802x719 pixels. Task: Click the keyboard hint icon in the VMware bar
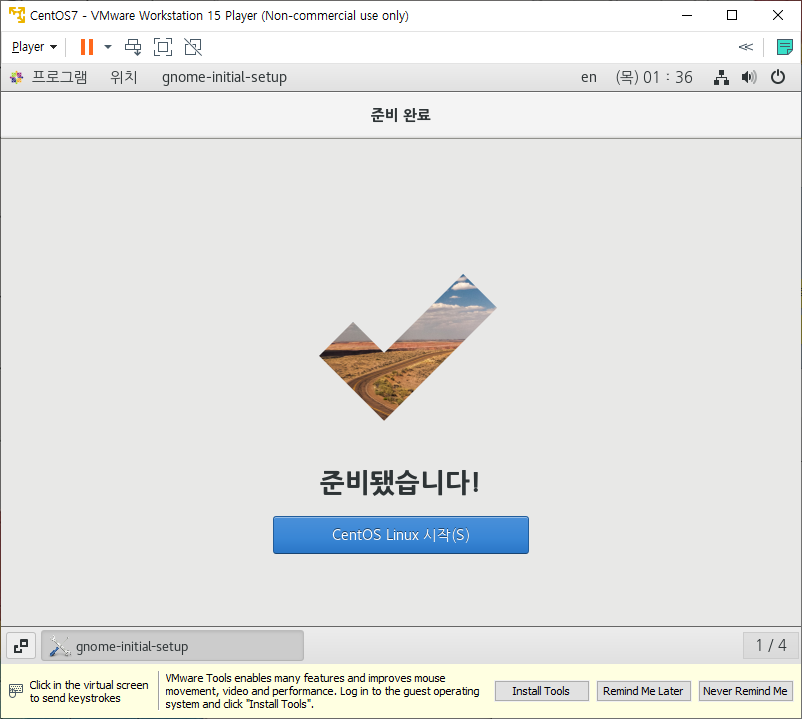pos(16,691)
